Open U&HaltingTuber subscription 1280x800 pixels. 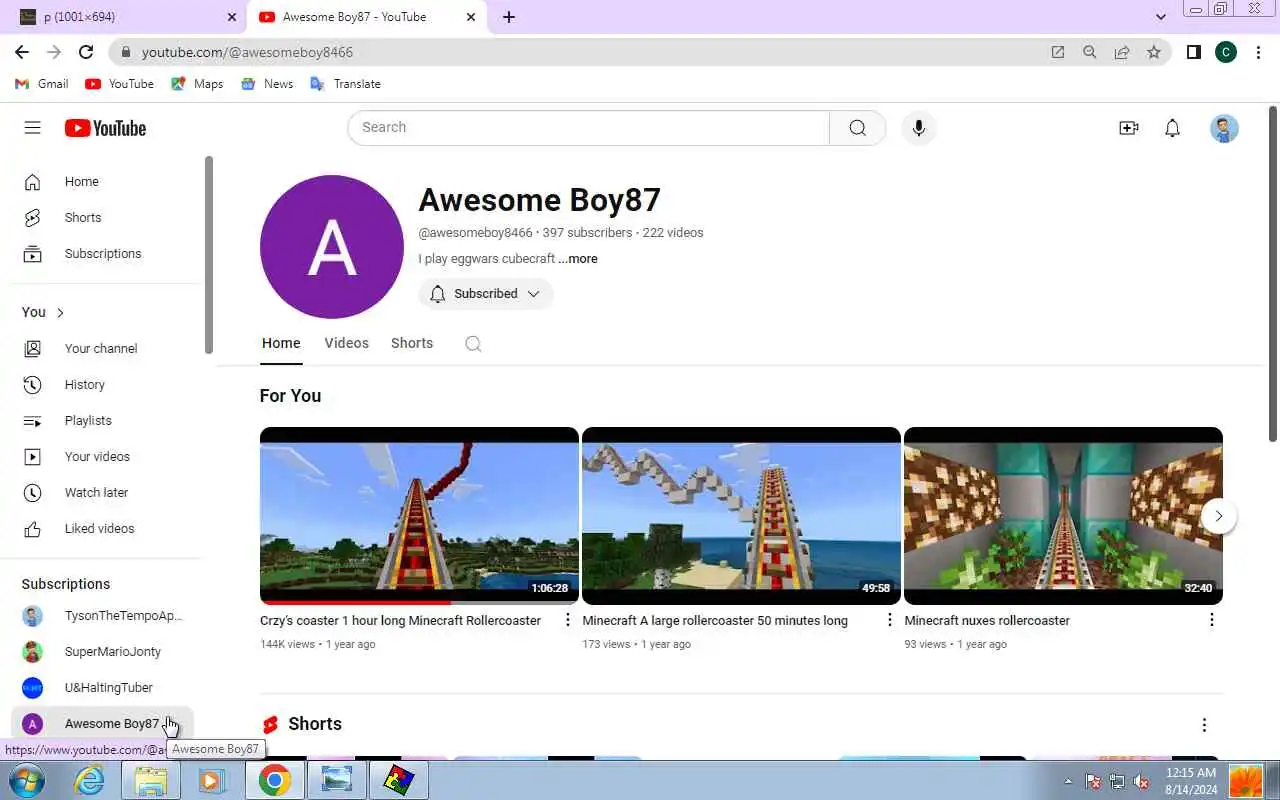[x=103, y=688]
